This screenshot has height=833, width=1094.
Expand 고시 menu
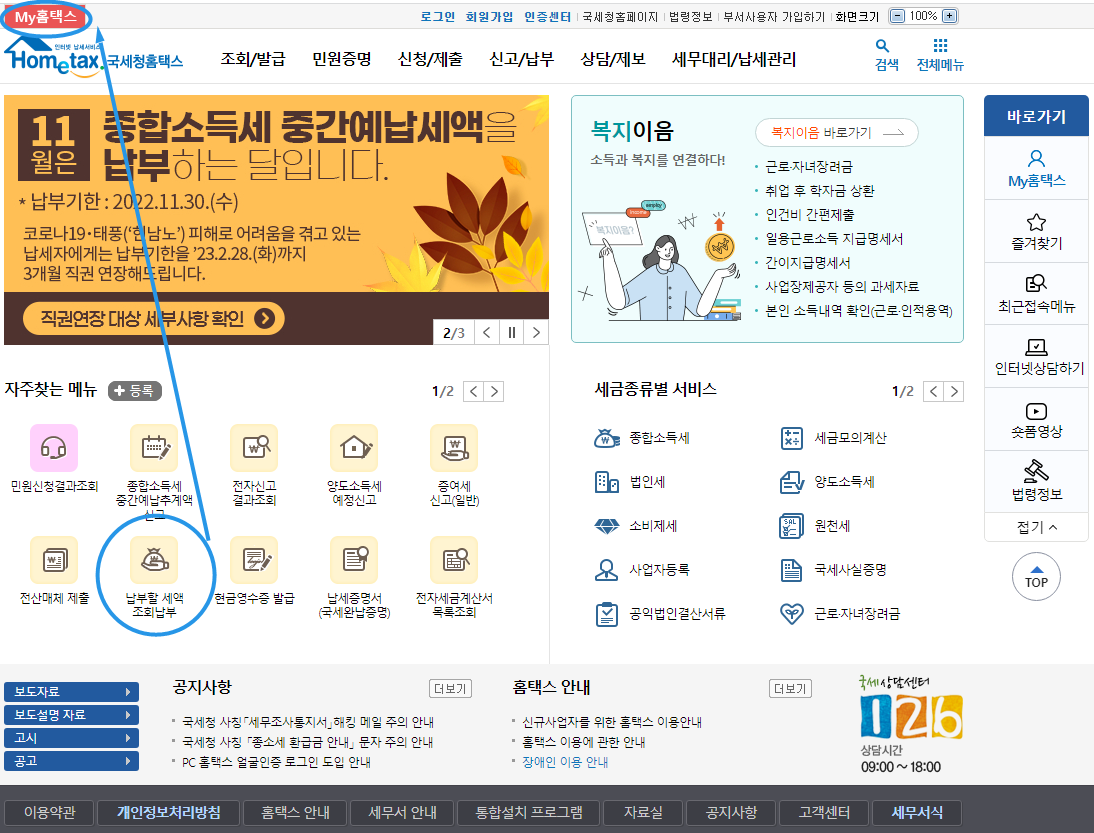pyautogui.click(x=71, y=738)
